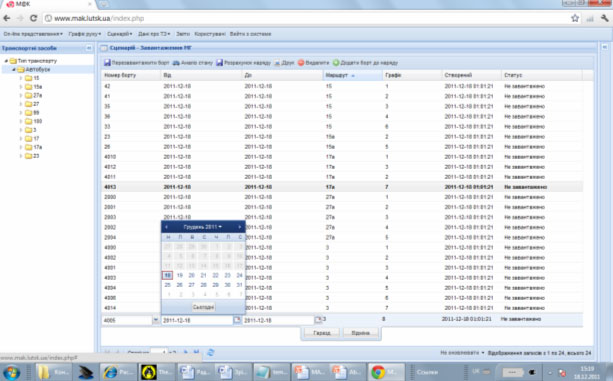This screenshot has height=381, width=613.
Task: Expand the route 27a tree folder
Action: 21,95
